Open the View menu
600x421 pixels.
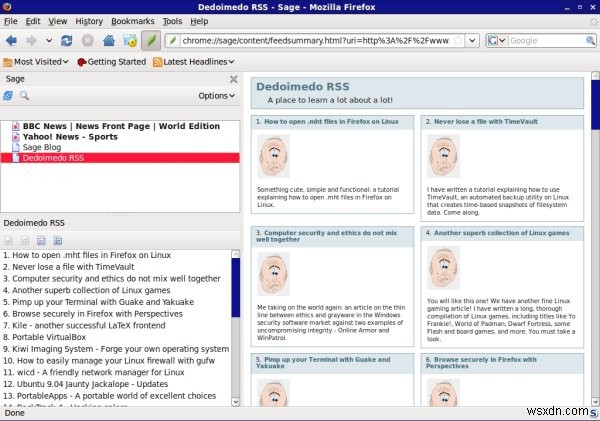coord(57,21)
